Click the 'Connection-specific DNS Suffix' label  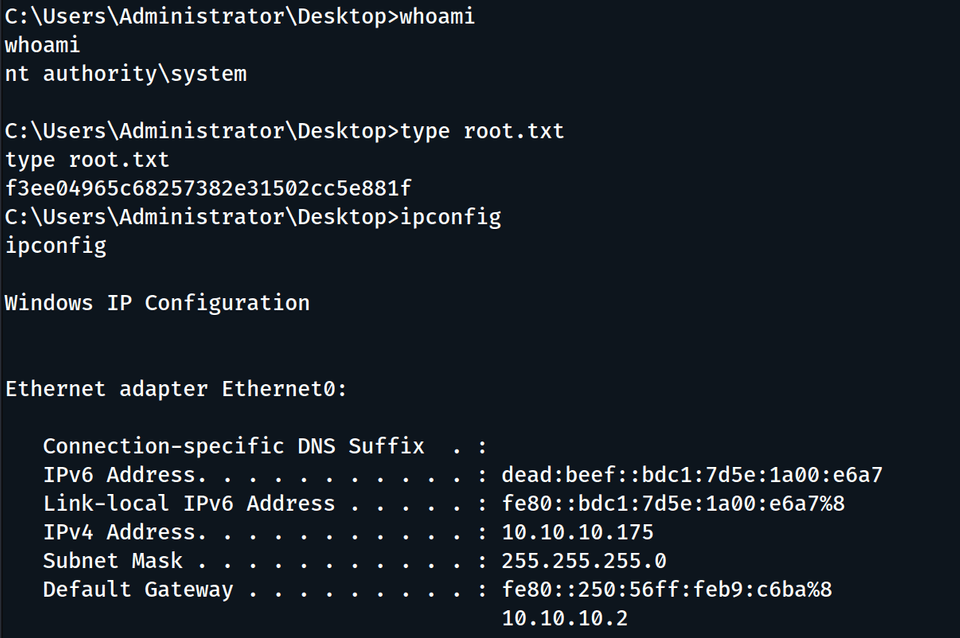[x=233, y=446]
